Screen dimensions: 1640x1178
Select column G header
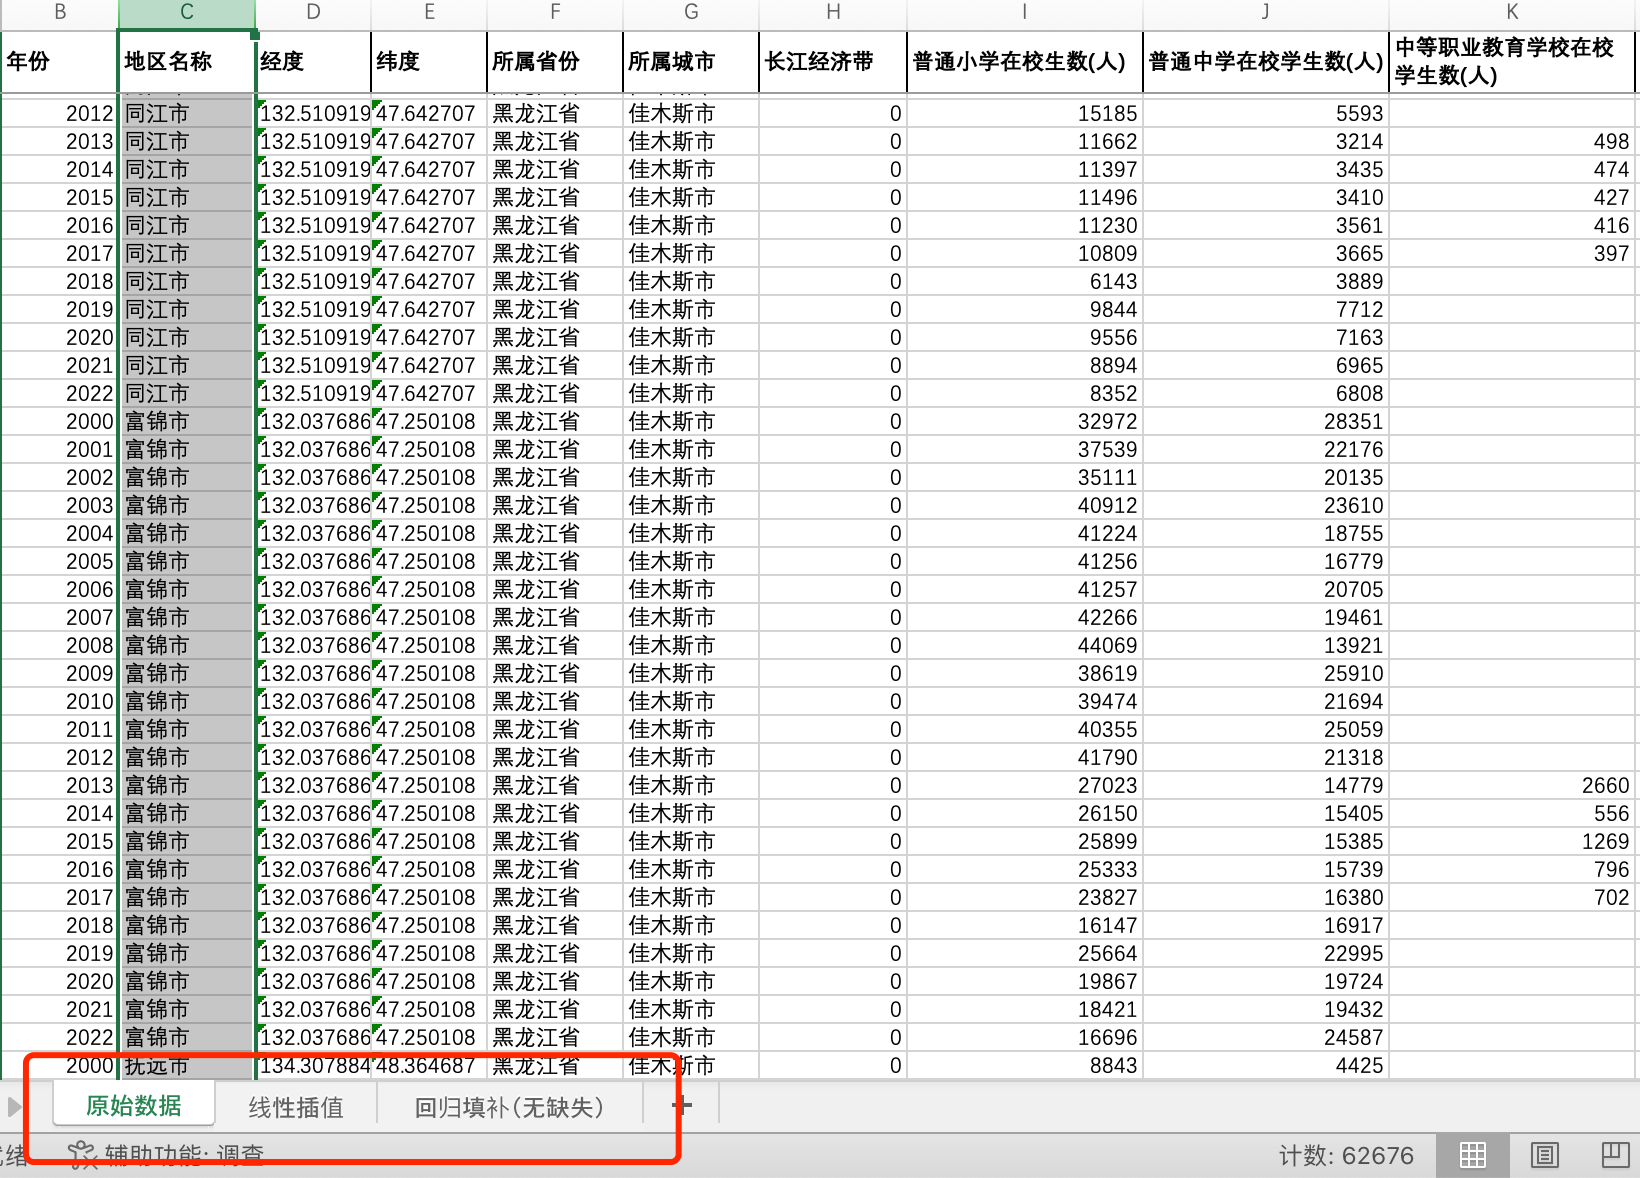[691, 13]
